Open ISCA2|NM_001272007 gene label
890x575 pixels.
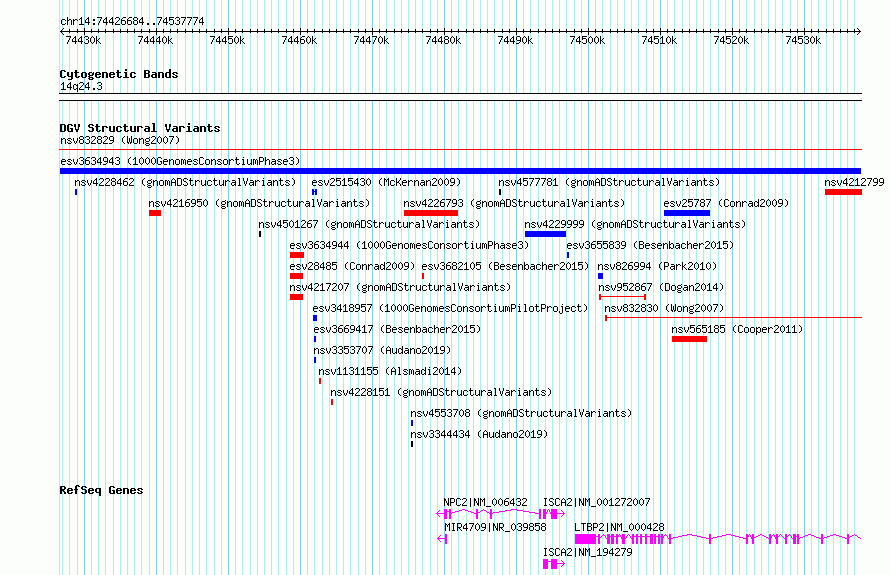coord(597,502)
